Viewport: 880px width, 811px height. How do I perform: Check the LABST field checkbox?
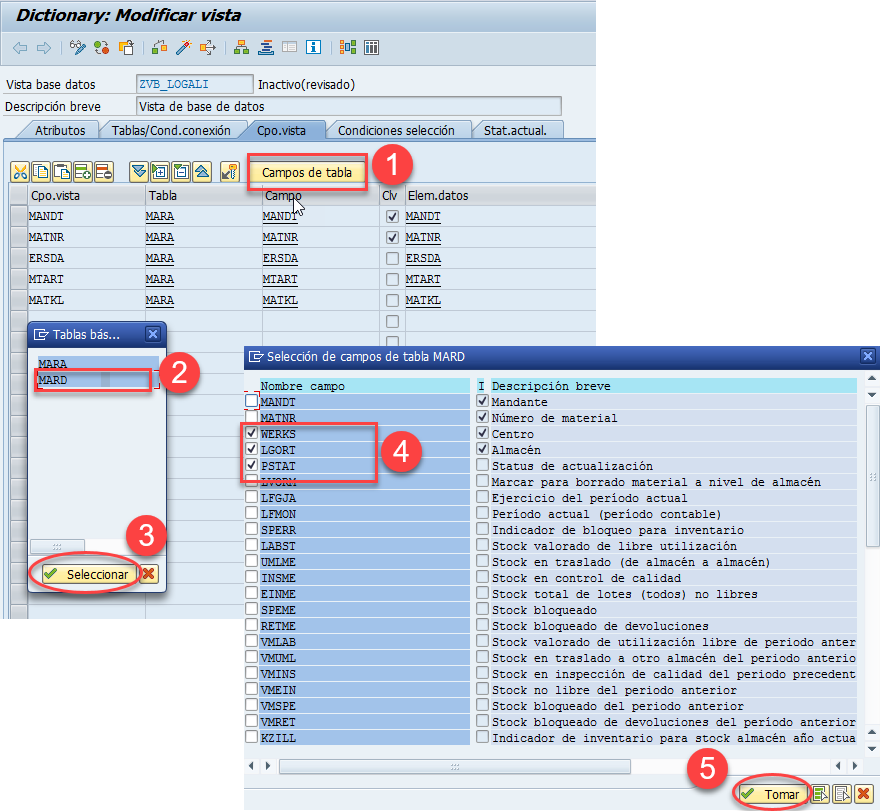pos(251,545)
